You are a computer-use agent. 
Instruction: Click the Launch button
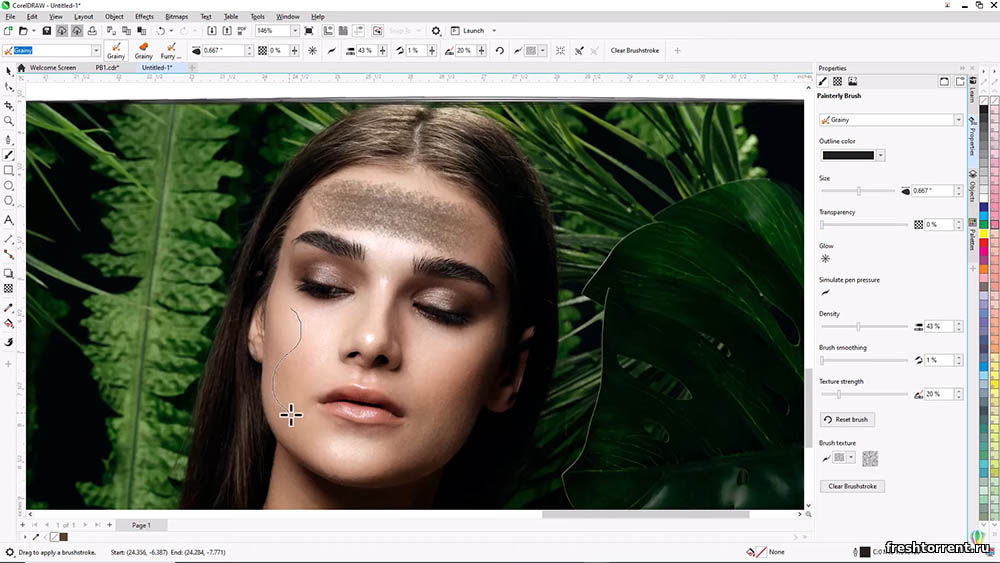pyautogui.click(x=467, y=31)
